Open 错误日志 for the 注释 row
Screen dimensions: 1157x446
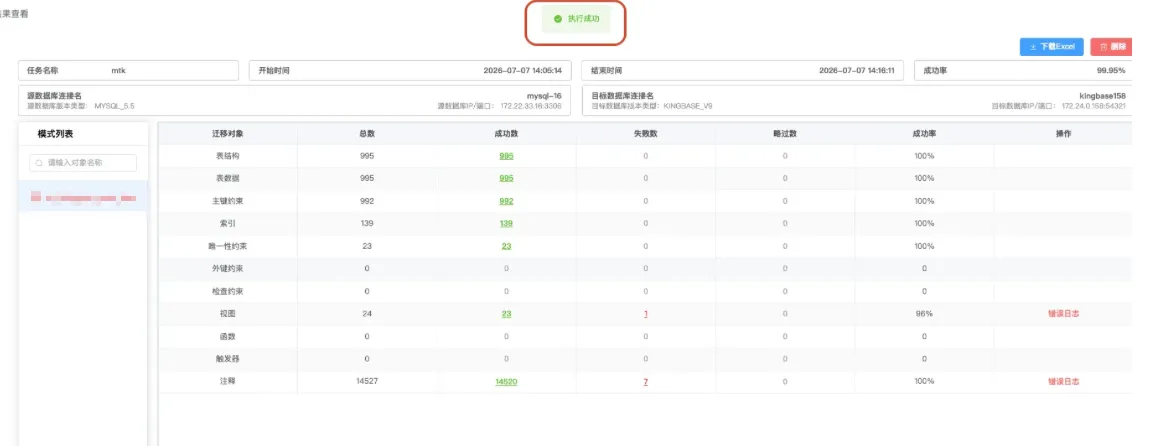(x=1063, y=382)
